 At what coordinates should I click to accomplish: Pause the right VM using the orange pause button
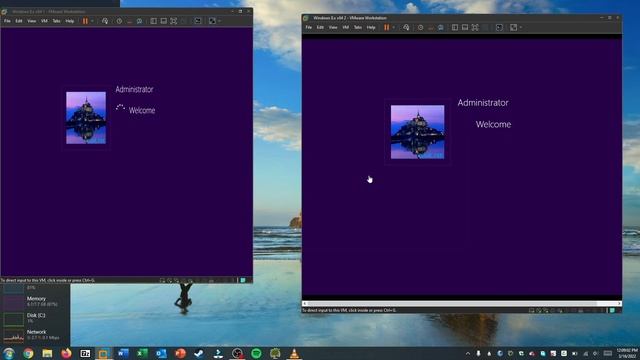click(x=386, y=27)
